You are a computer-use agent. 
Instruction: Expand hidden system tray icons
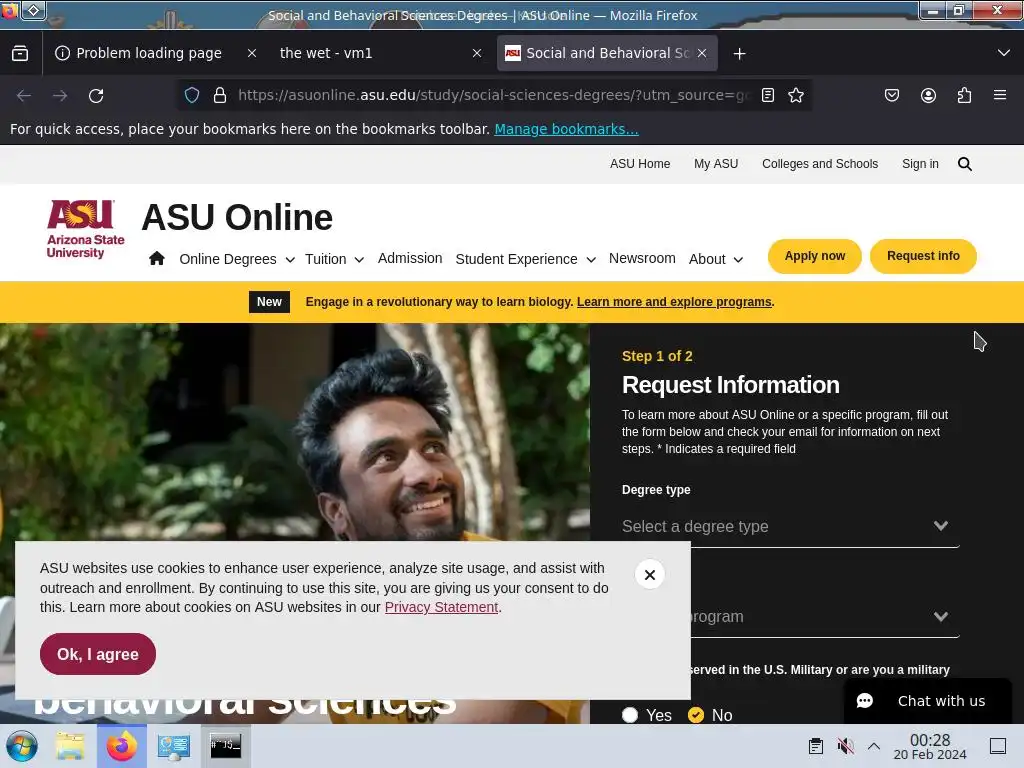[874, 746]
